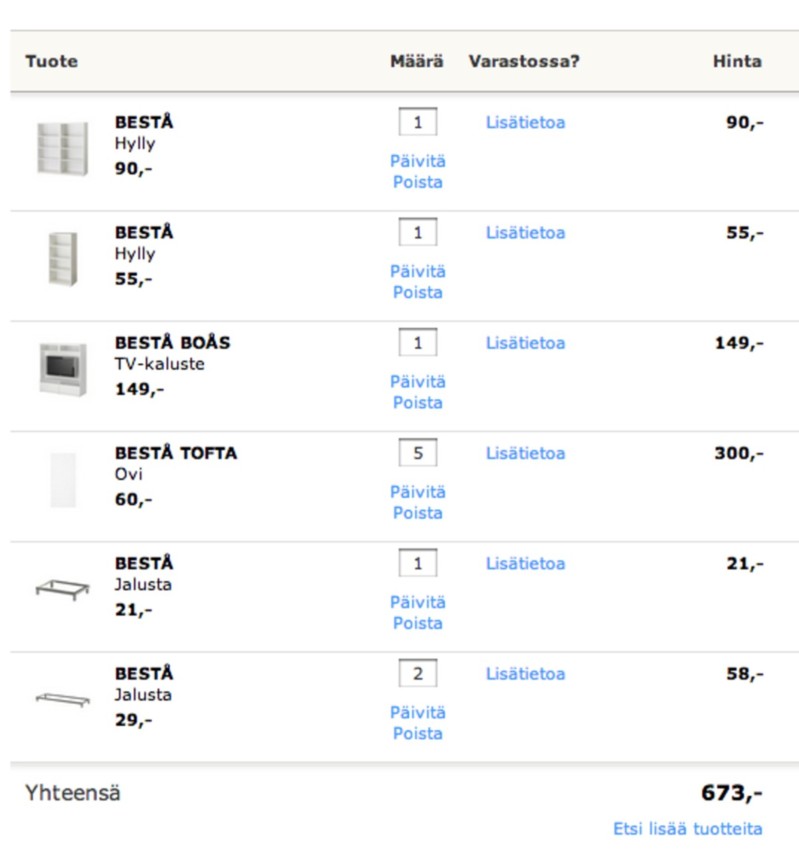Open the 29,- BESTÅ Jalusta thumbnail

pos(62,700)
